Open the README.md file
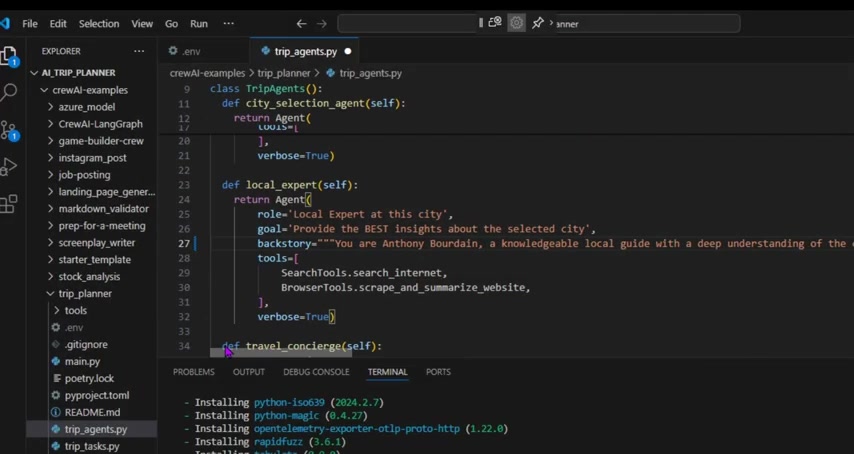 (x=92, y=412)
